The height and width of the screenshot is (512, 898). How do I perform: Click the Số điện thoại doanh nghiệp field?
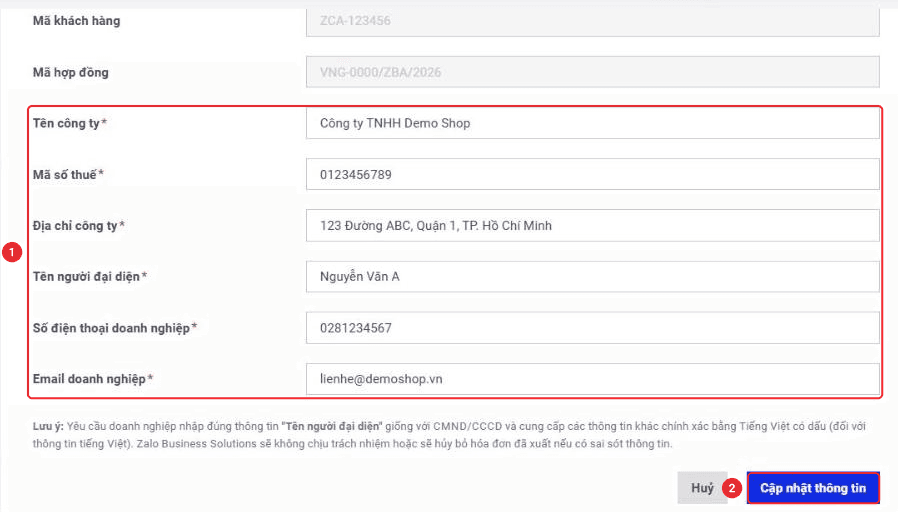pos(593,328)
